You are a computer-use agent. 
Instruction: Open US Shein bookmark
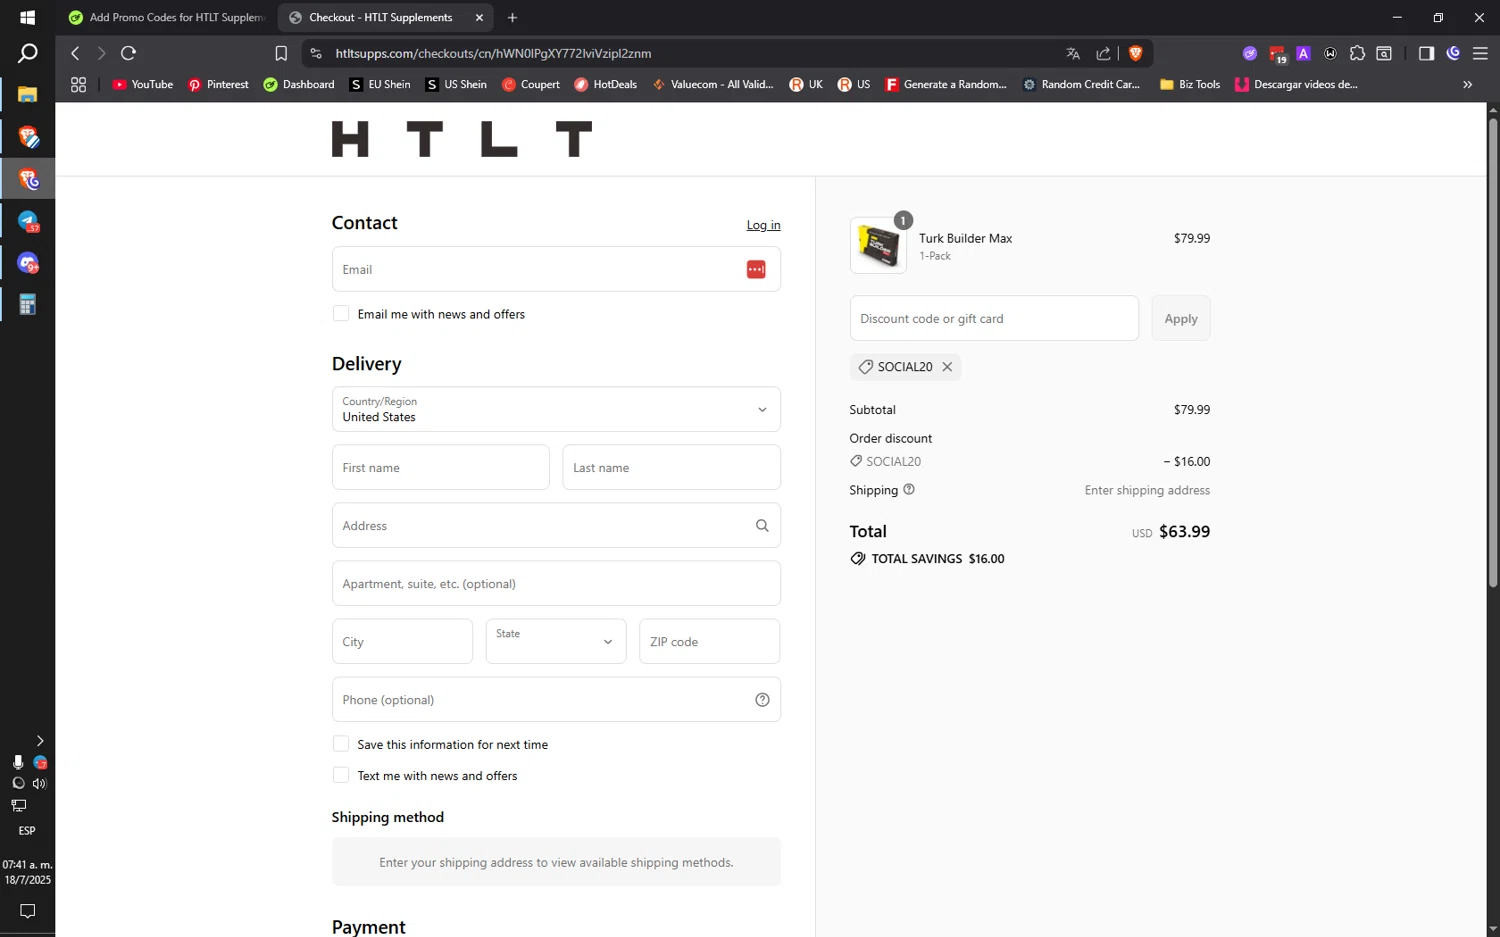[x=455, y=85]
